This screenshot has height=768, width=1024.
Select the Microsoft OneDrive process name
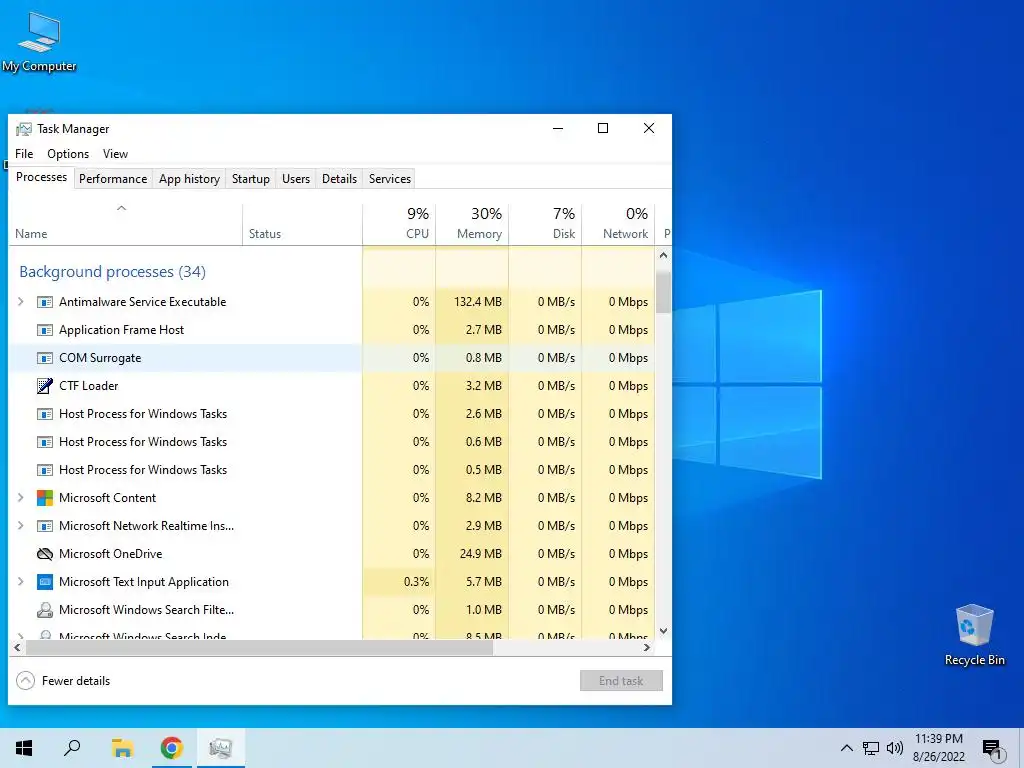click(x=110, y=554)
